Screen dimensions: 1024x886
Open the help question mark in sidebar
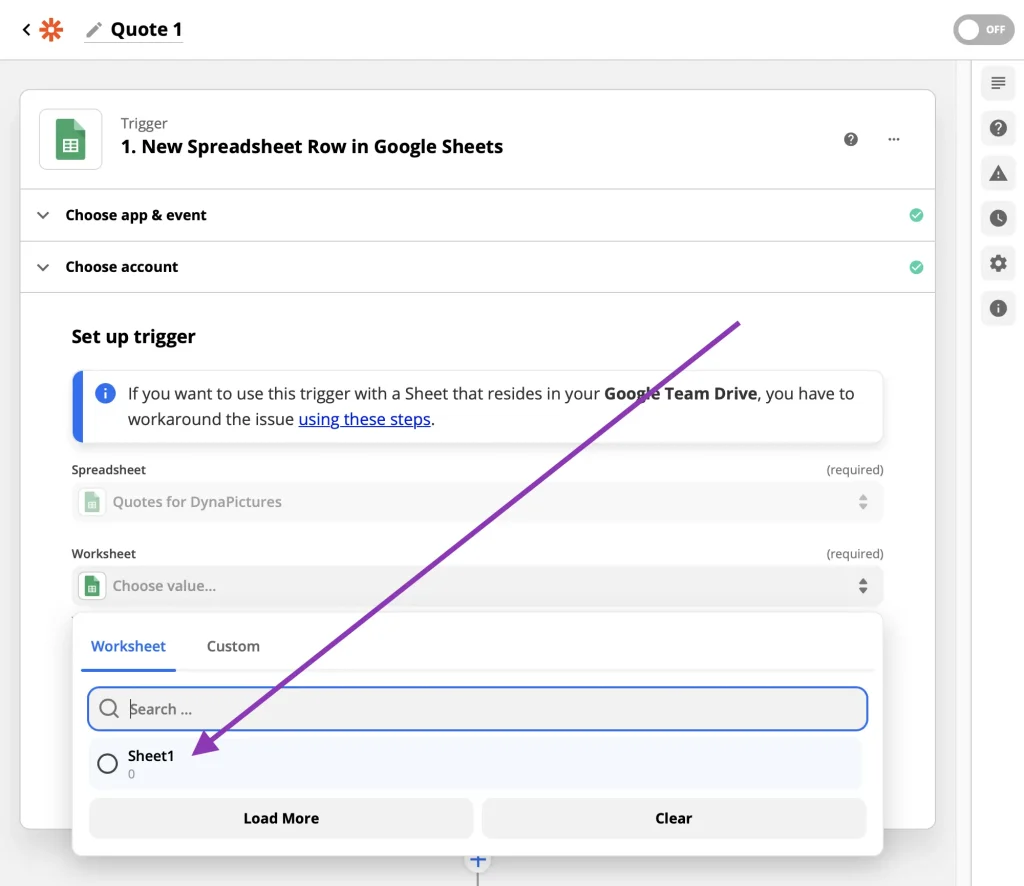pos(998,128)
